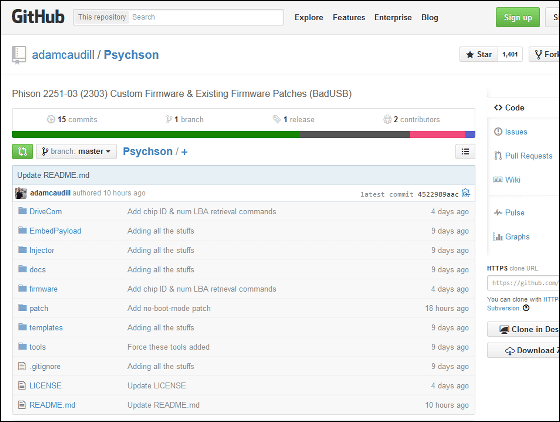Click the green segment of language bar
The height and width of the screenshot is (422, 560).
pos(156,135)
